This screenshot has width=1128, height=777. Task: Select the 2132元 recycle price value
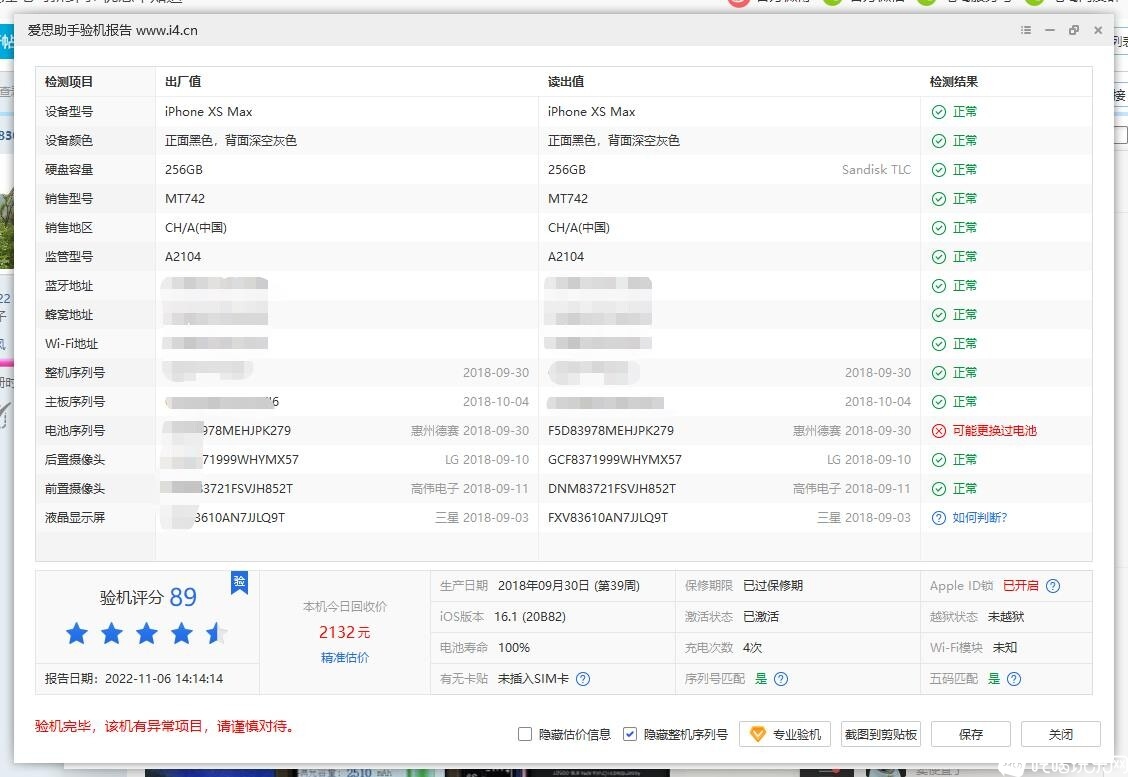(x=345, y=632)
